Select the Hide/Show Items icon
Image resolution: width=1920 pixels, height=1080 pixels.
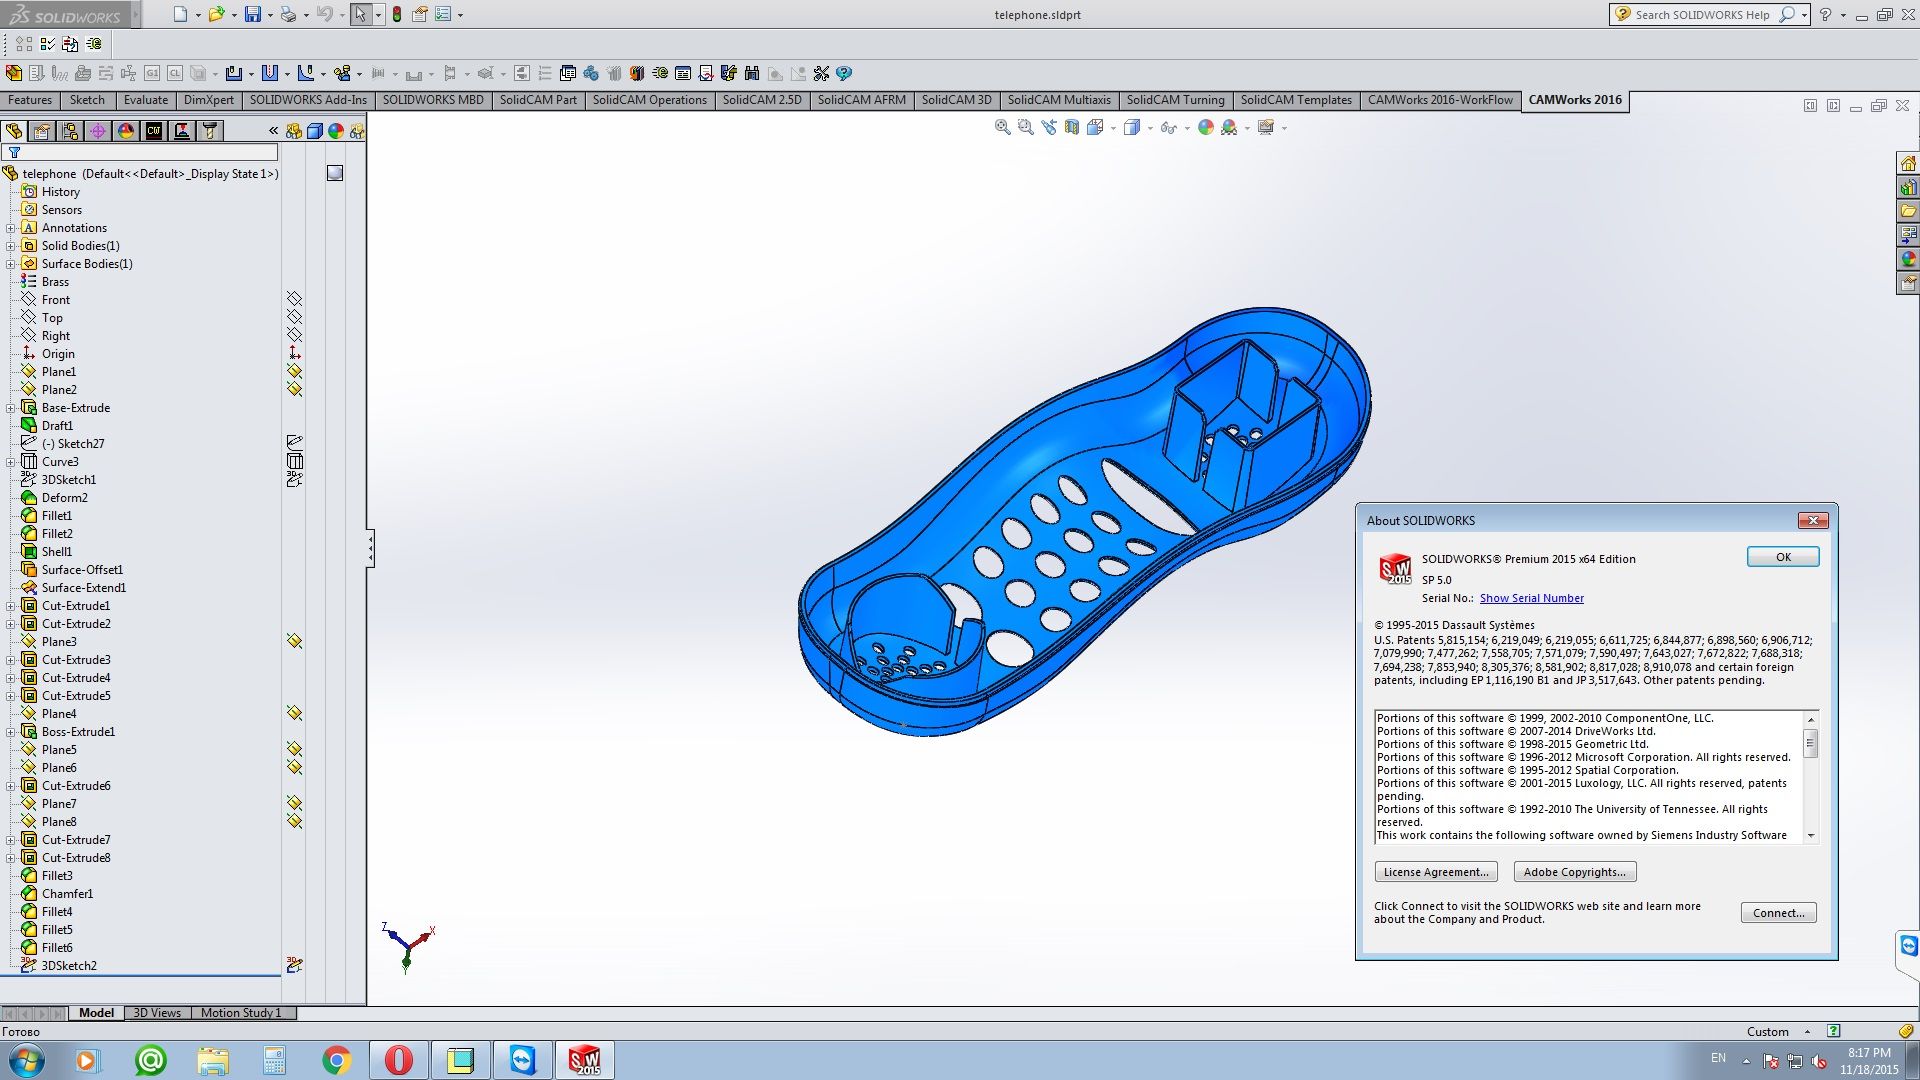pos(1168,127)
